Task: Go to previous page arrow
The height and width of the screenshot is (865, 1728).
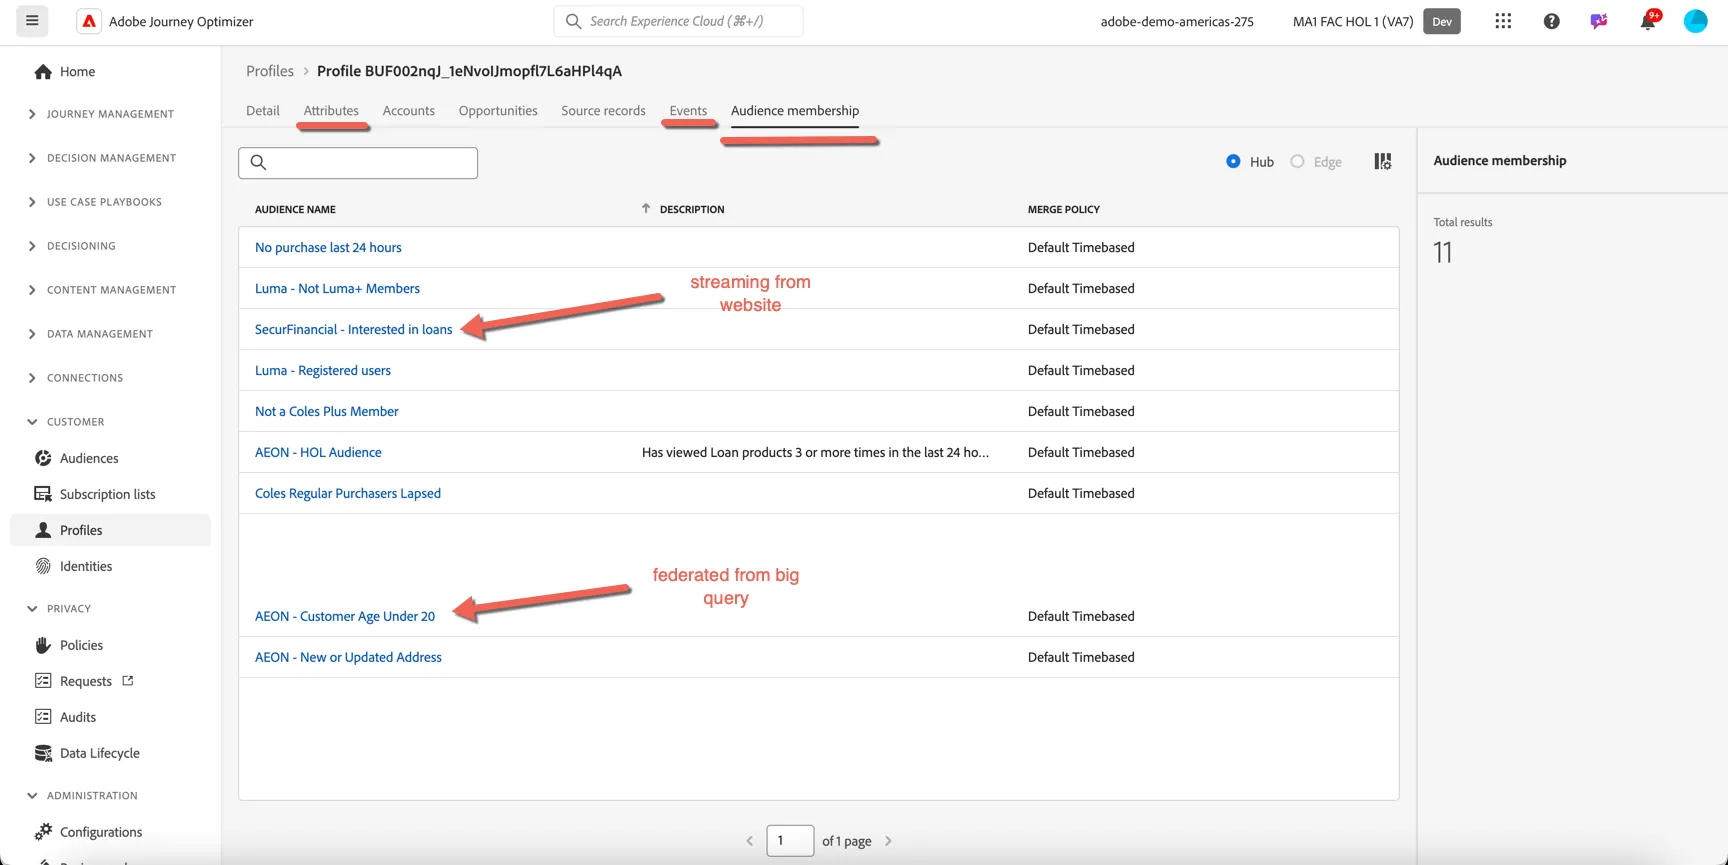Action: [x=750, y=841]
